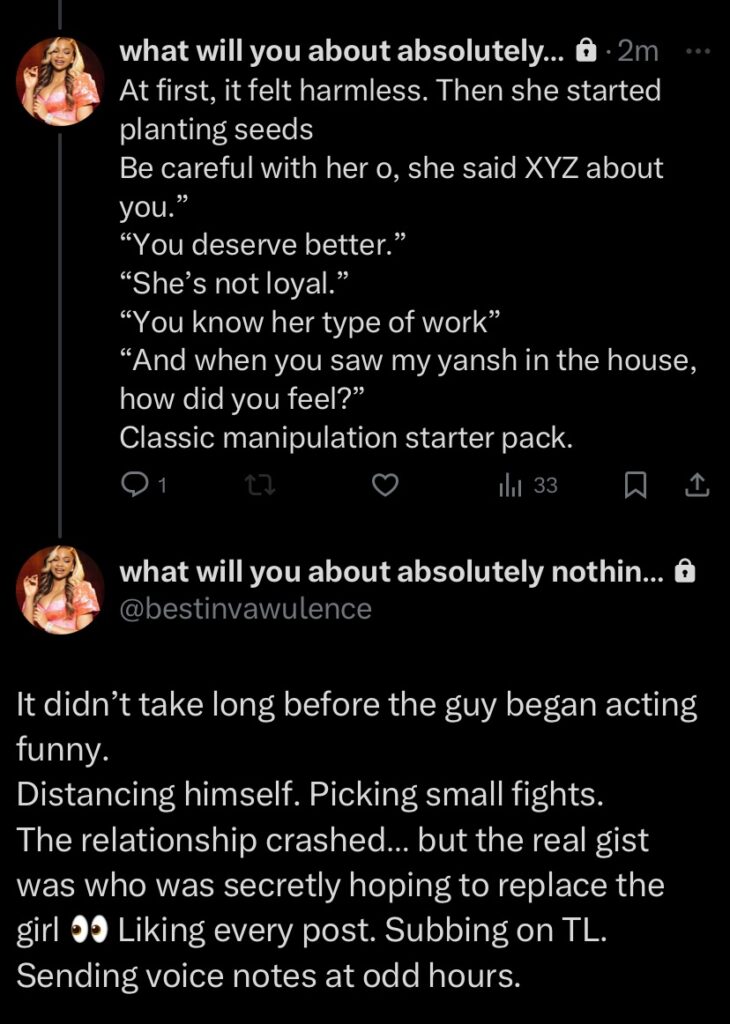Tap the top tweet's truncated display name
The image size is (730, 1024).
point(342,50)
